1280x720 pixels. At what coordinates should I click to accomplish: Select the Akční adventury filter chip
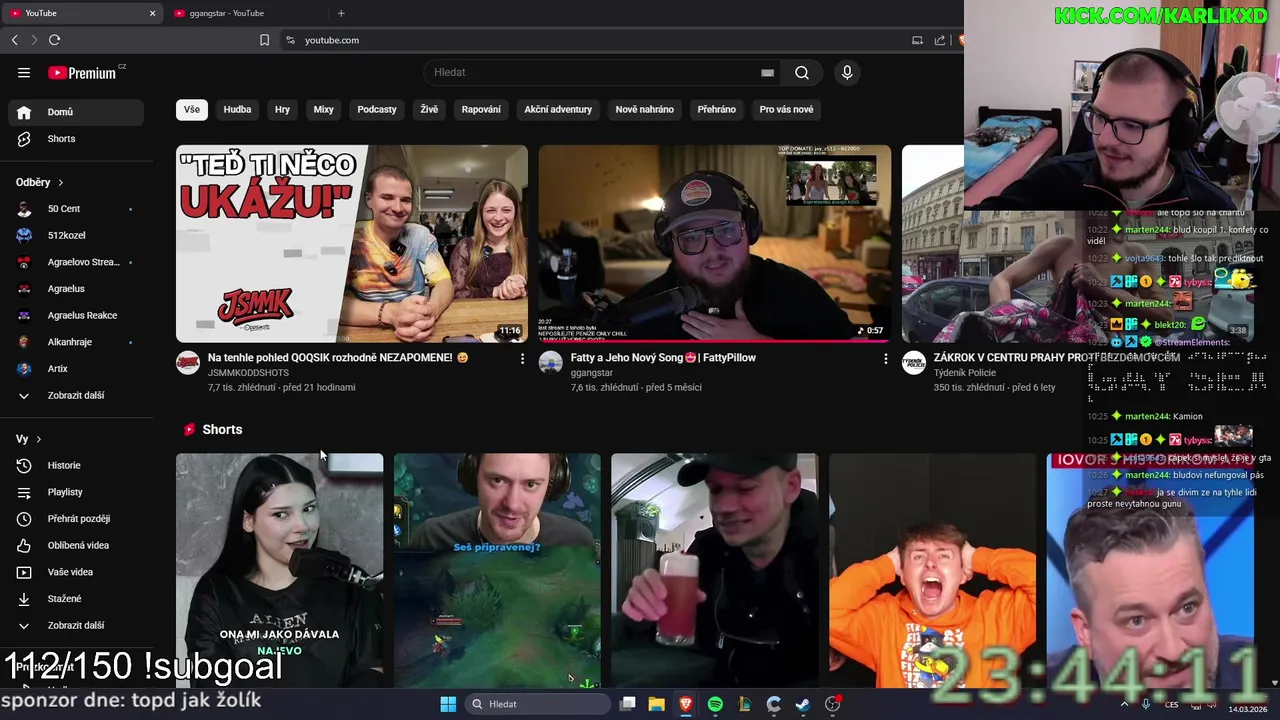click(558, 109)
